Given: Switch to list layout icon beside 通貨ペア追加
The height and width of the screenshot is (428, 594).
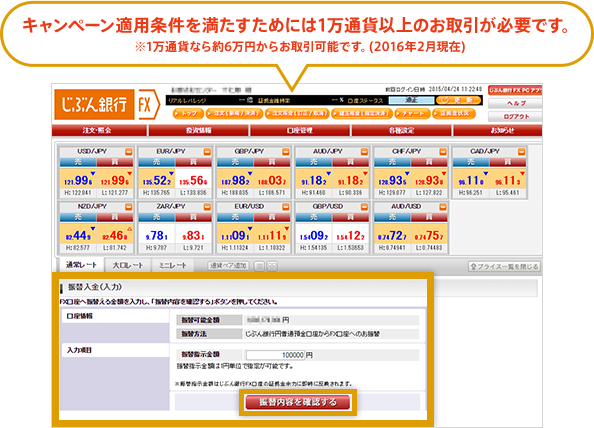Looking at the screenshot, I should (259, 266).
